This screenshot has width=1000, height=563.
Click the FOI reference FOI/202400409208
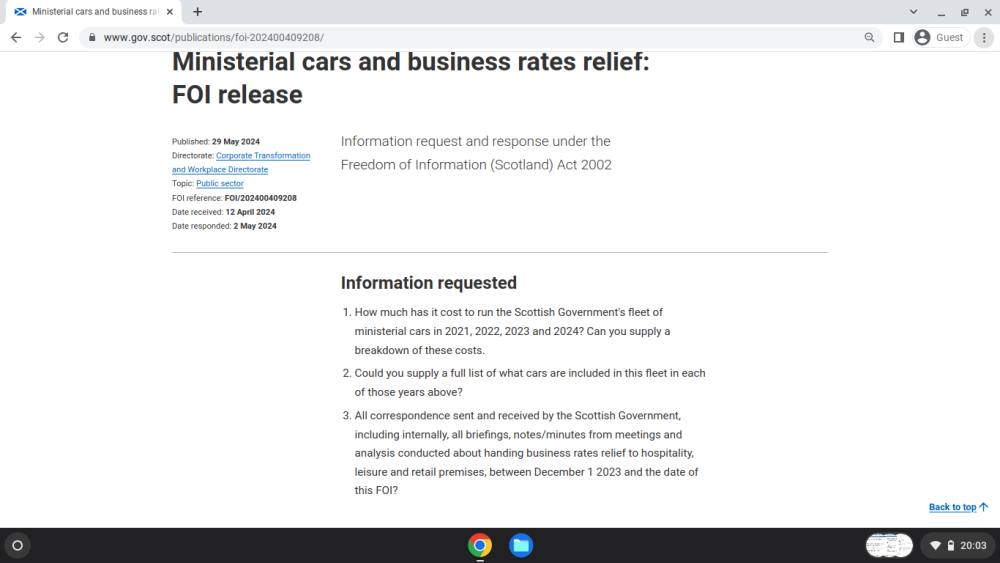tap(260, 198)
